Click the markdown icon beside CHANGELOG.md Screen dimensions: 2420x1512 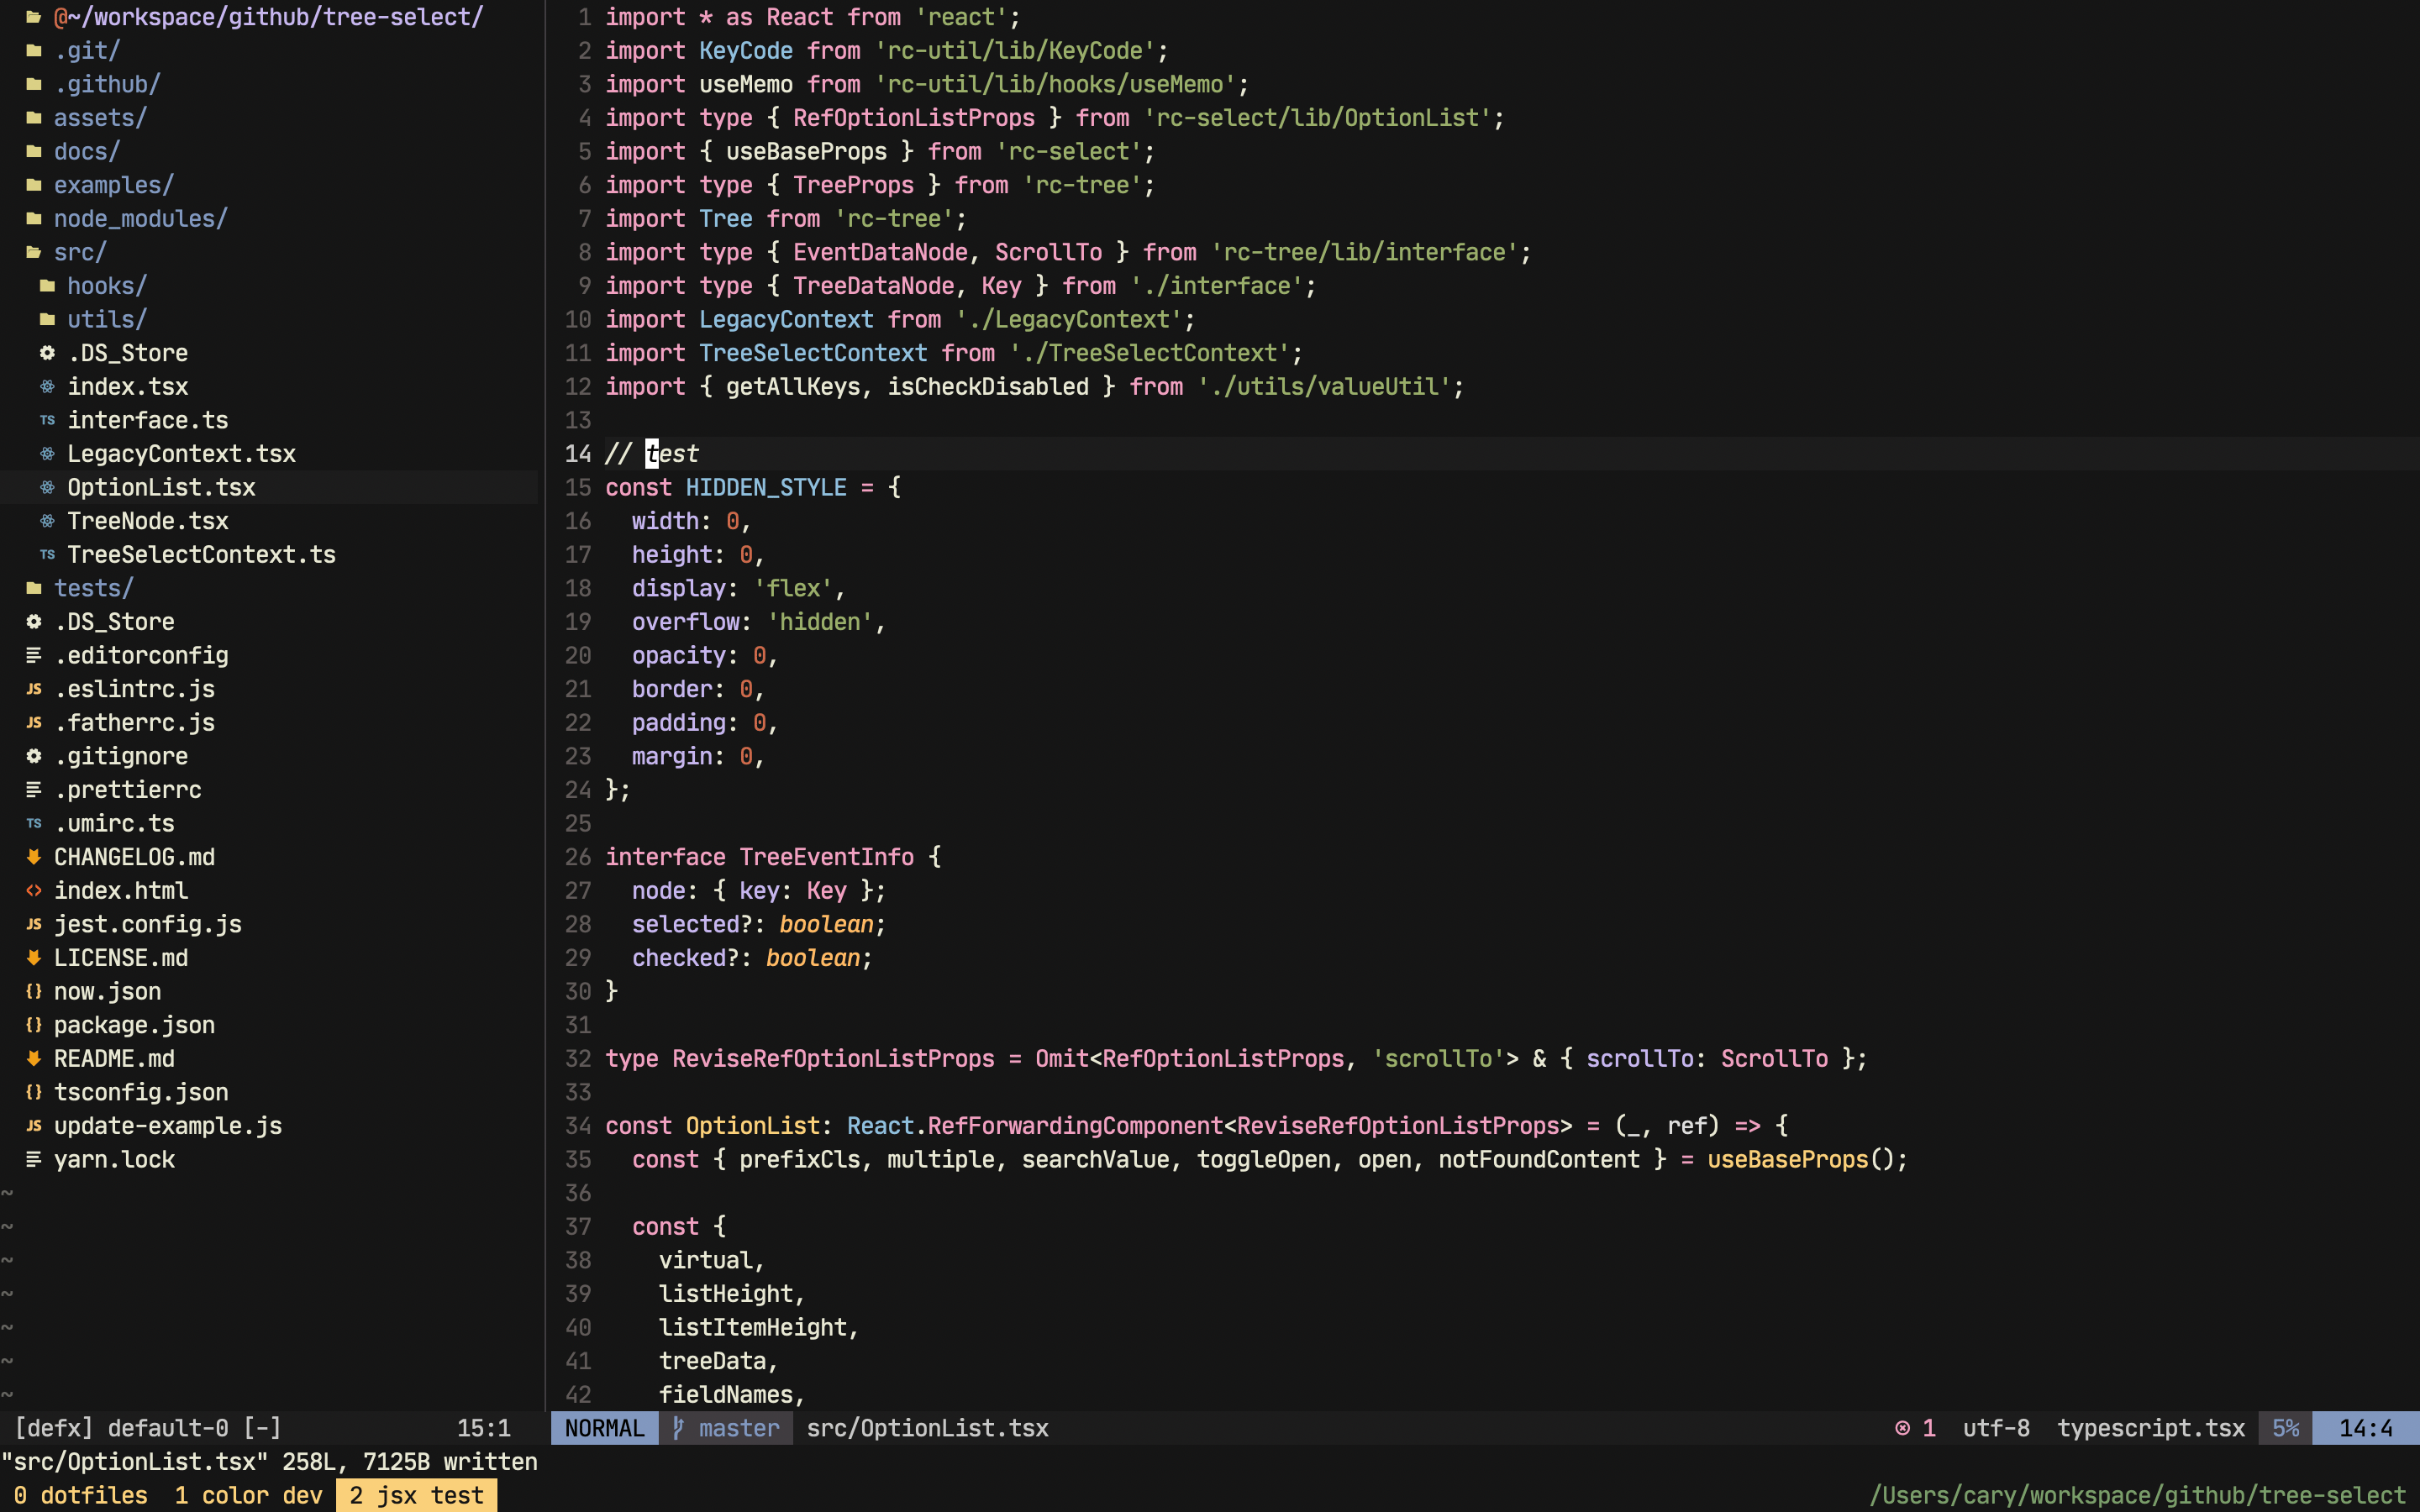[x=34, y=857]
